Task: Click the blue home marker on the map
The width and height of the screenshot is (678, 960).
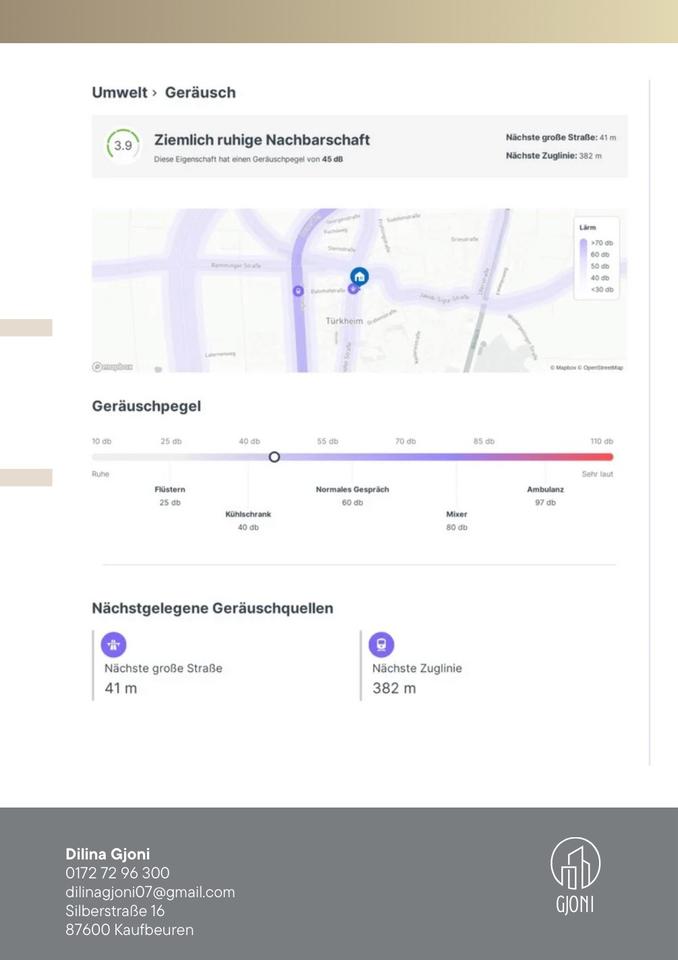Action: point(359,276)
